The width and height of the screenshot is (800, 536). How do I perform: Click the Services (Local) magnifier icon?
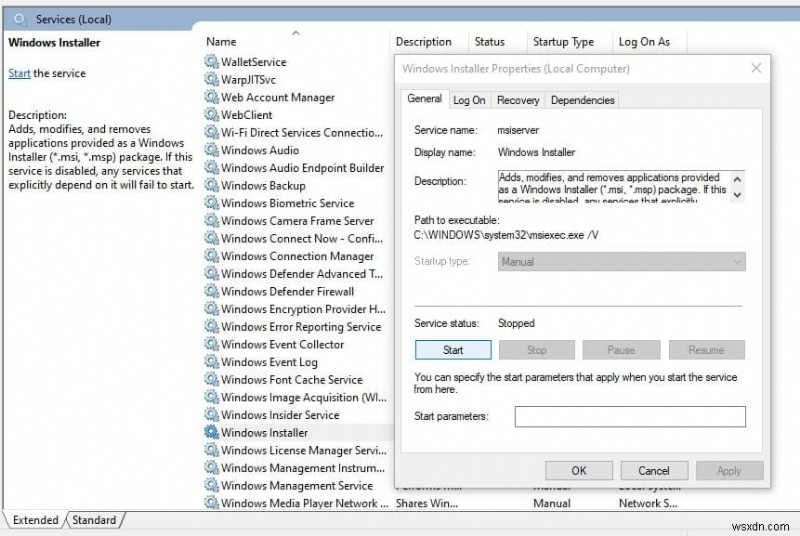pyautogui.click(x=19, y=19)
